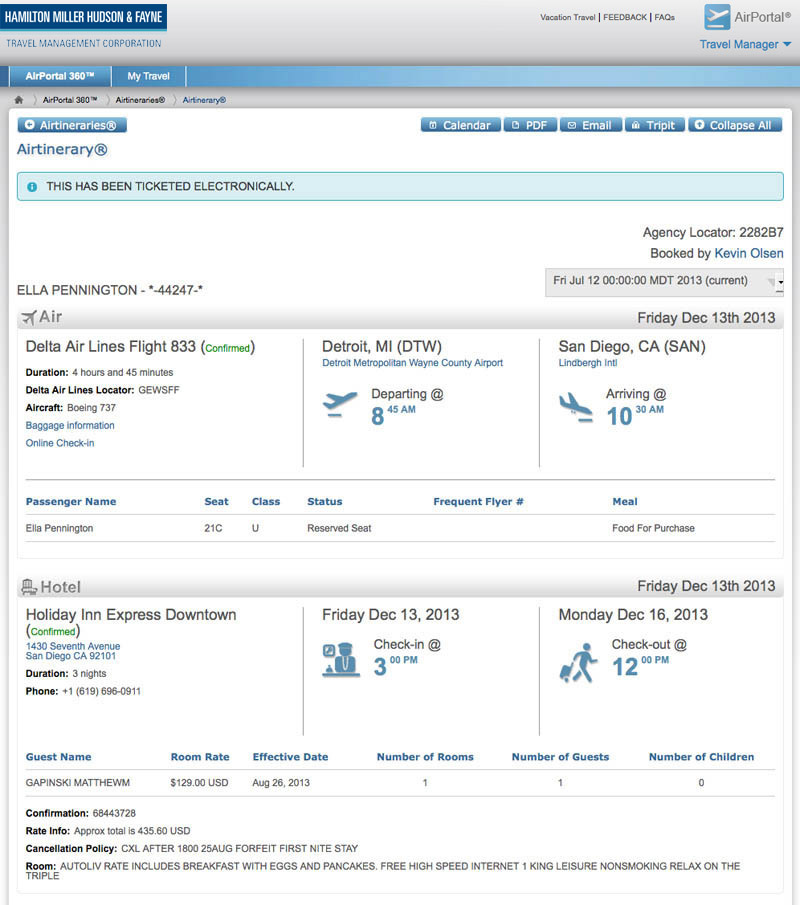Click the Aircraft Boeing 737 text
800x905 pixels.
tap(71, 408)
